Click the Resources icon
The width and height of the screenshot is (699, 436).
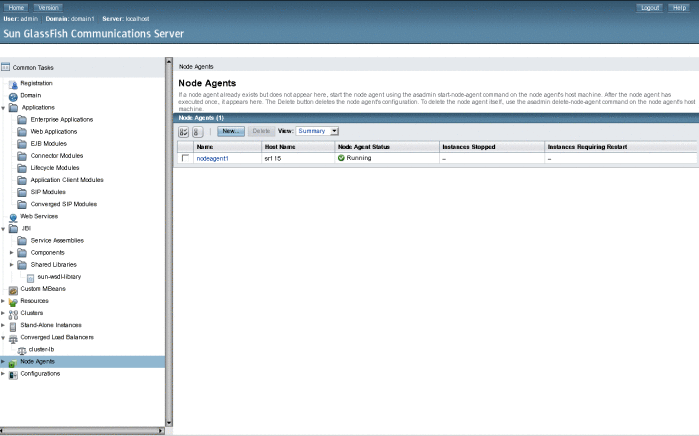pyautogui.click(x=13, y=302)
